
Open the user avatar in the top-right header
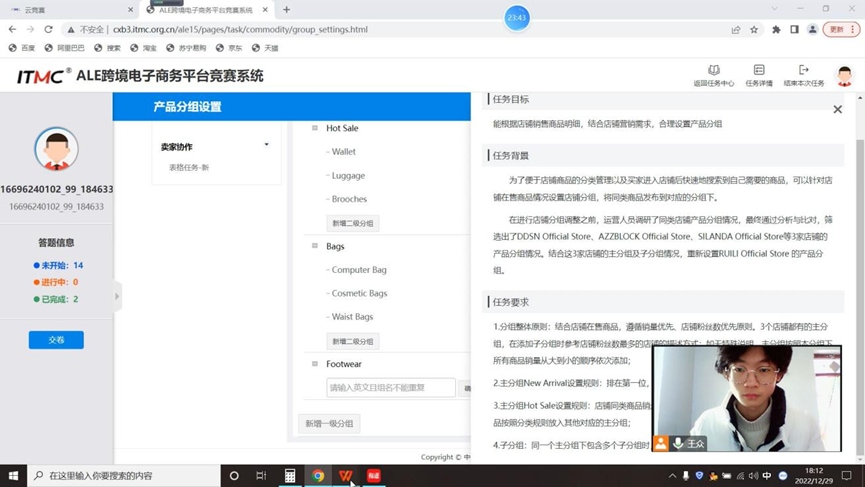844,76
